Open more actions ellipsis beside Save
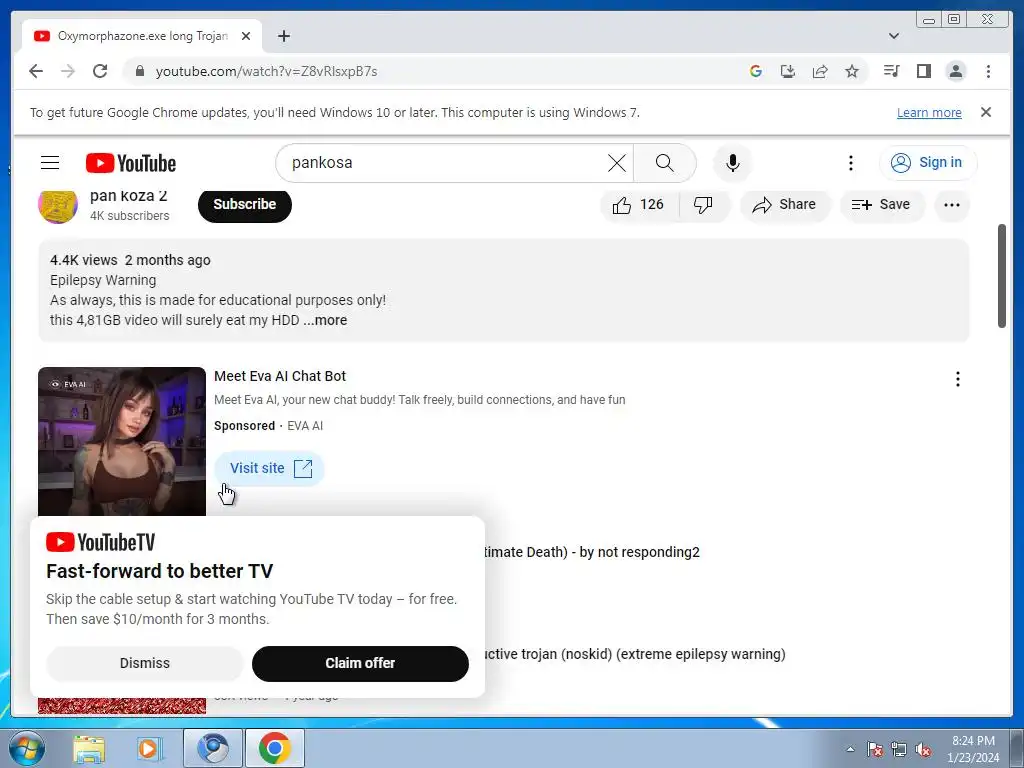1024x768 pixels. click(x=952, y=205)
